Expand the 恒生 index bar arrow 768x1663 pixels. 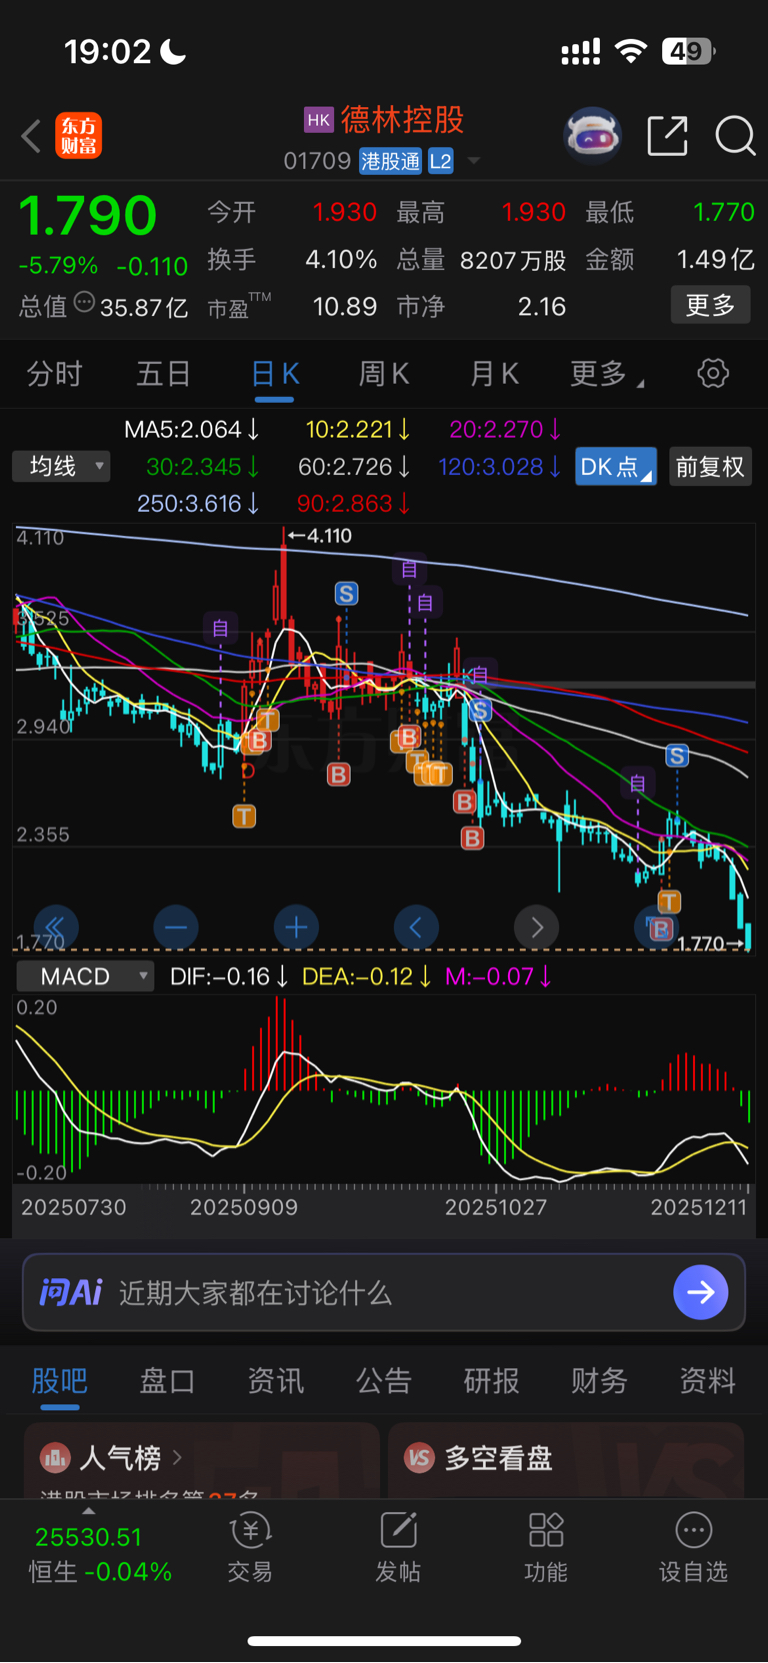[x=88, y=1511]
